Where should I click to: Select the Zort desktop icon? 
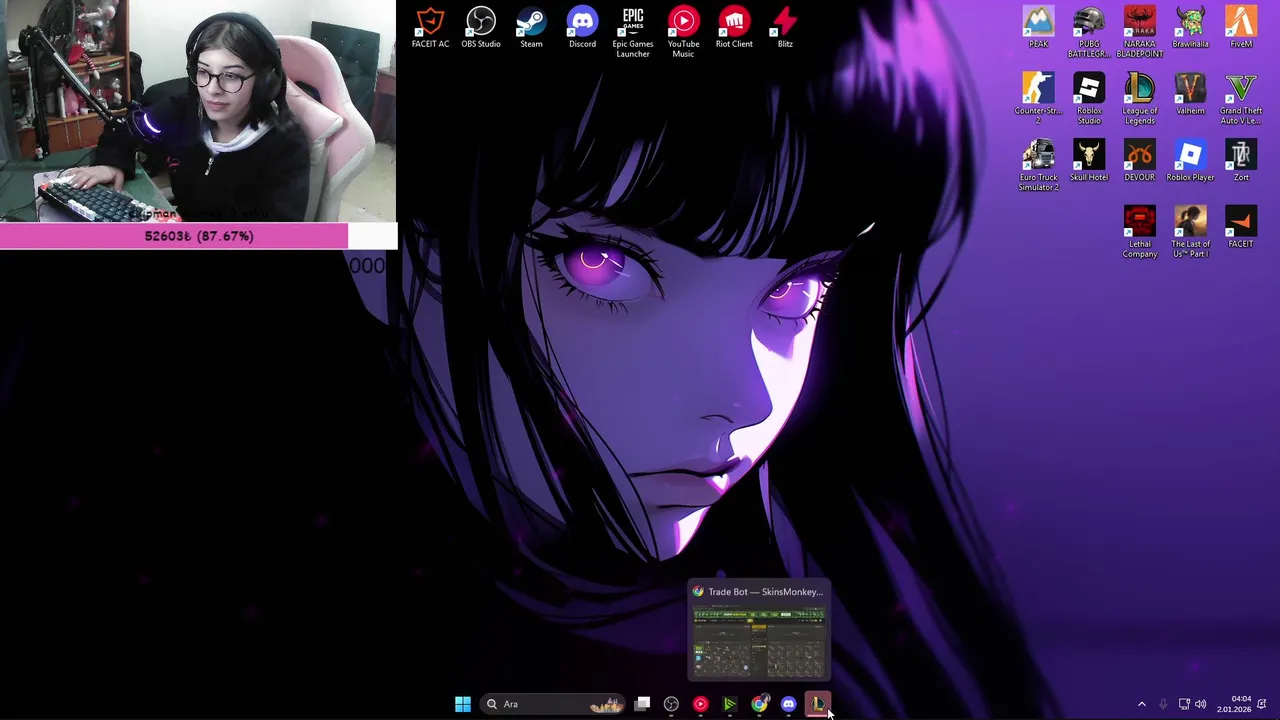pos(1241,160)
